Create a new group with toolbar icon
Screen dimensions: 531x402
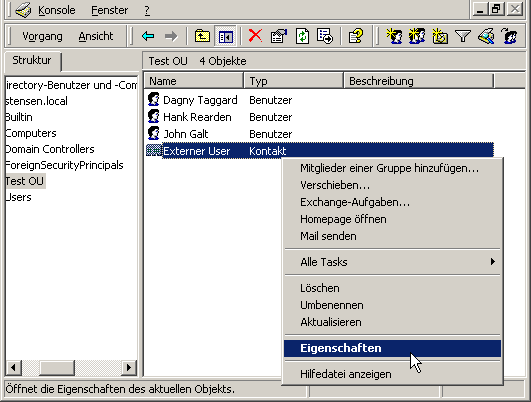[417, 36]
